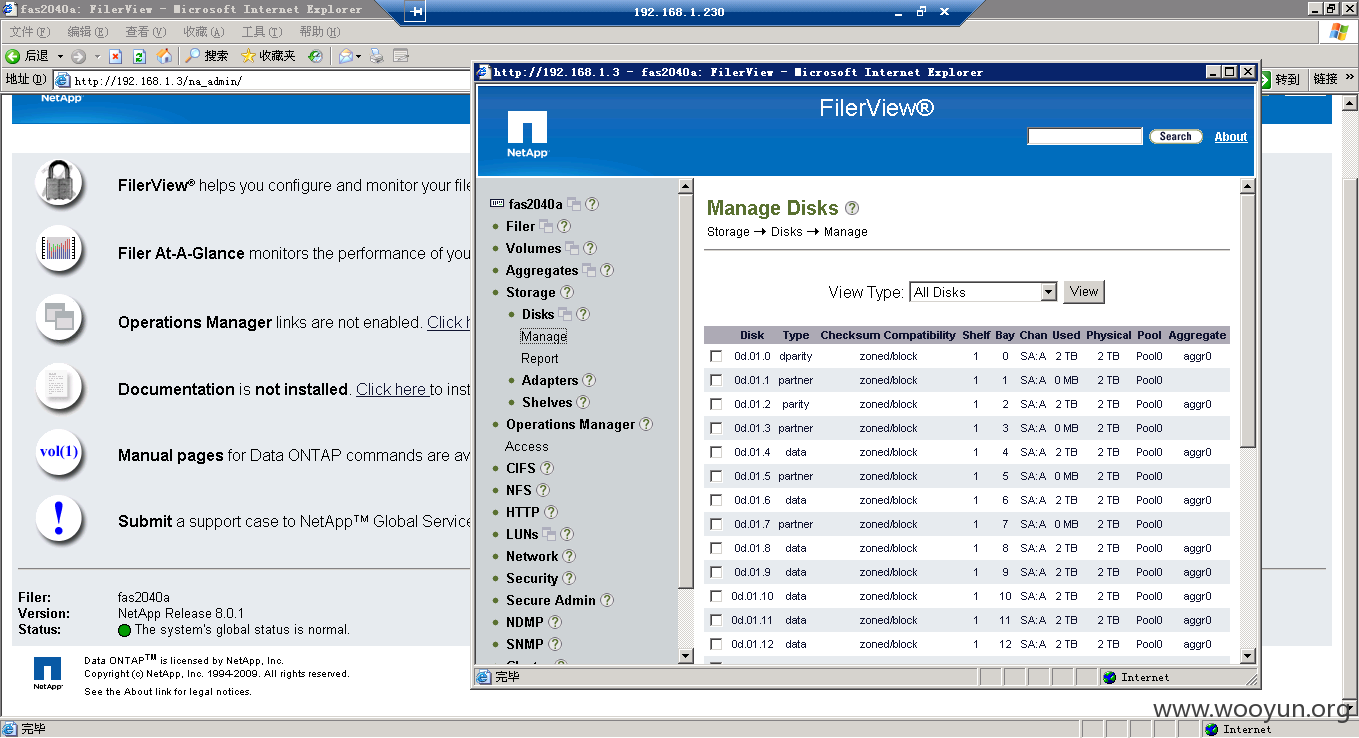The width and height of the screenshot is (1359, 738).
Task: Check the checkbox for disk 0d.01.0
Action: (x=716, y=356)
